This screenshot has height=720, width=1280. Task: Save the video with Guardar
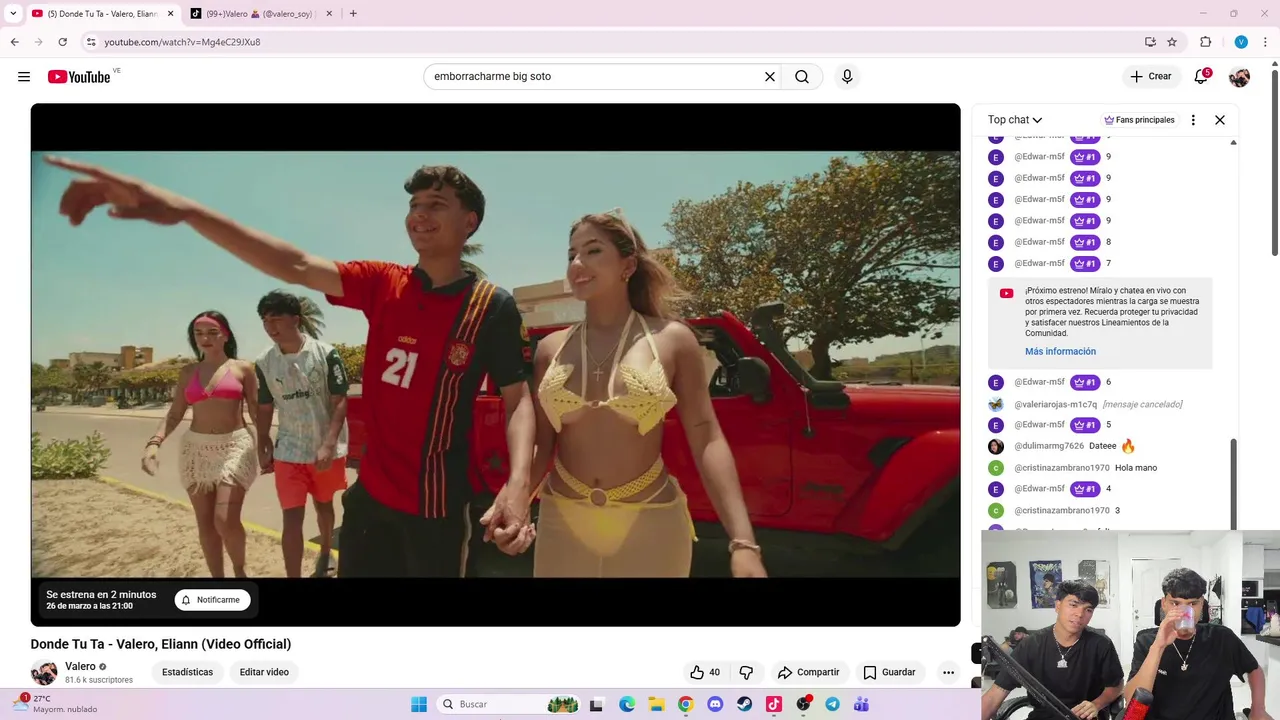[889, 672]
